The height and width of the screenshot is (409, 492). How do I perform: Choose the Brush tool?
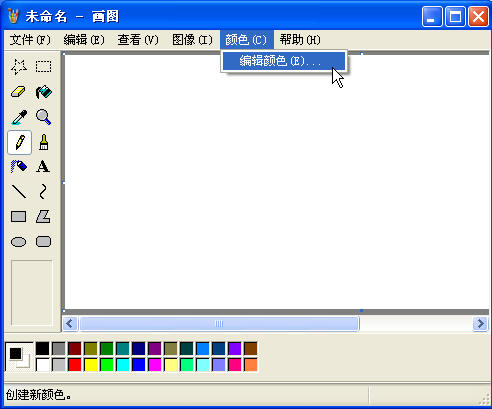(43, 142)
